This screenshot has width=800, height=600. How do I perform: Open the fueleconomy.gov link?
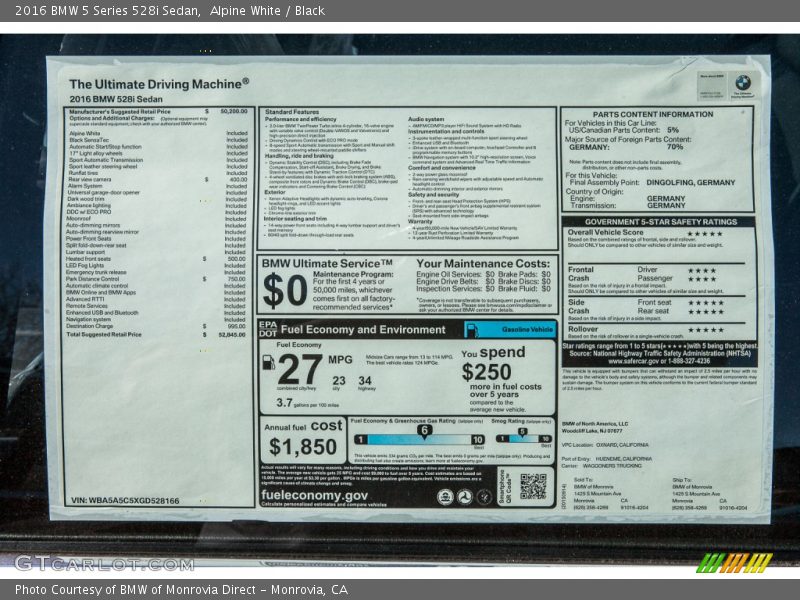point(314,495)
